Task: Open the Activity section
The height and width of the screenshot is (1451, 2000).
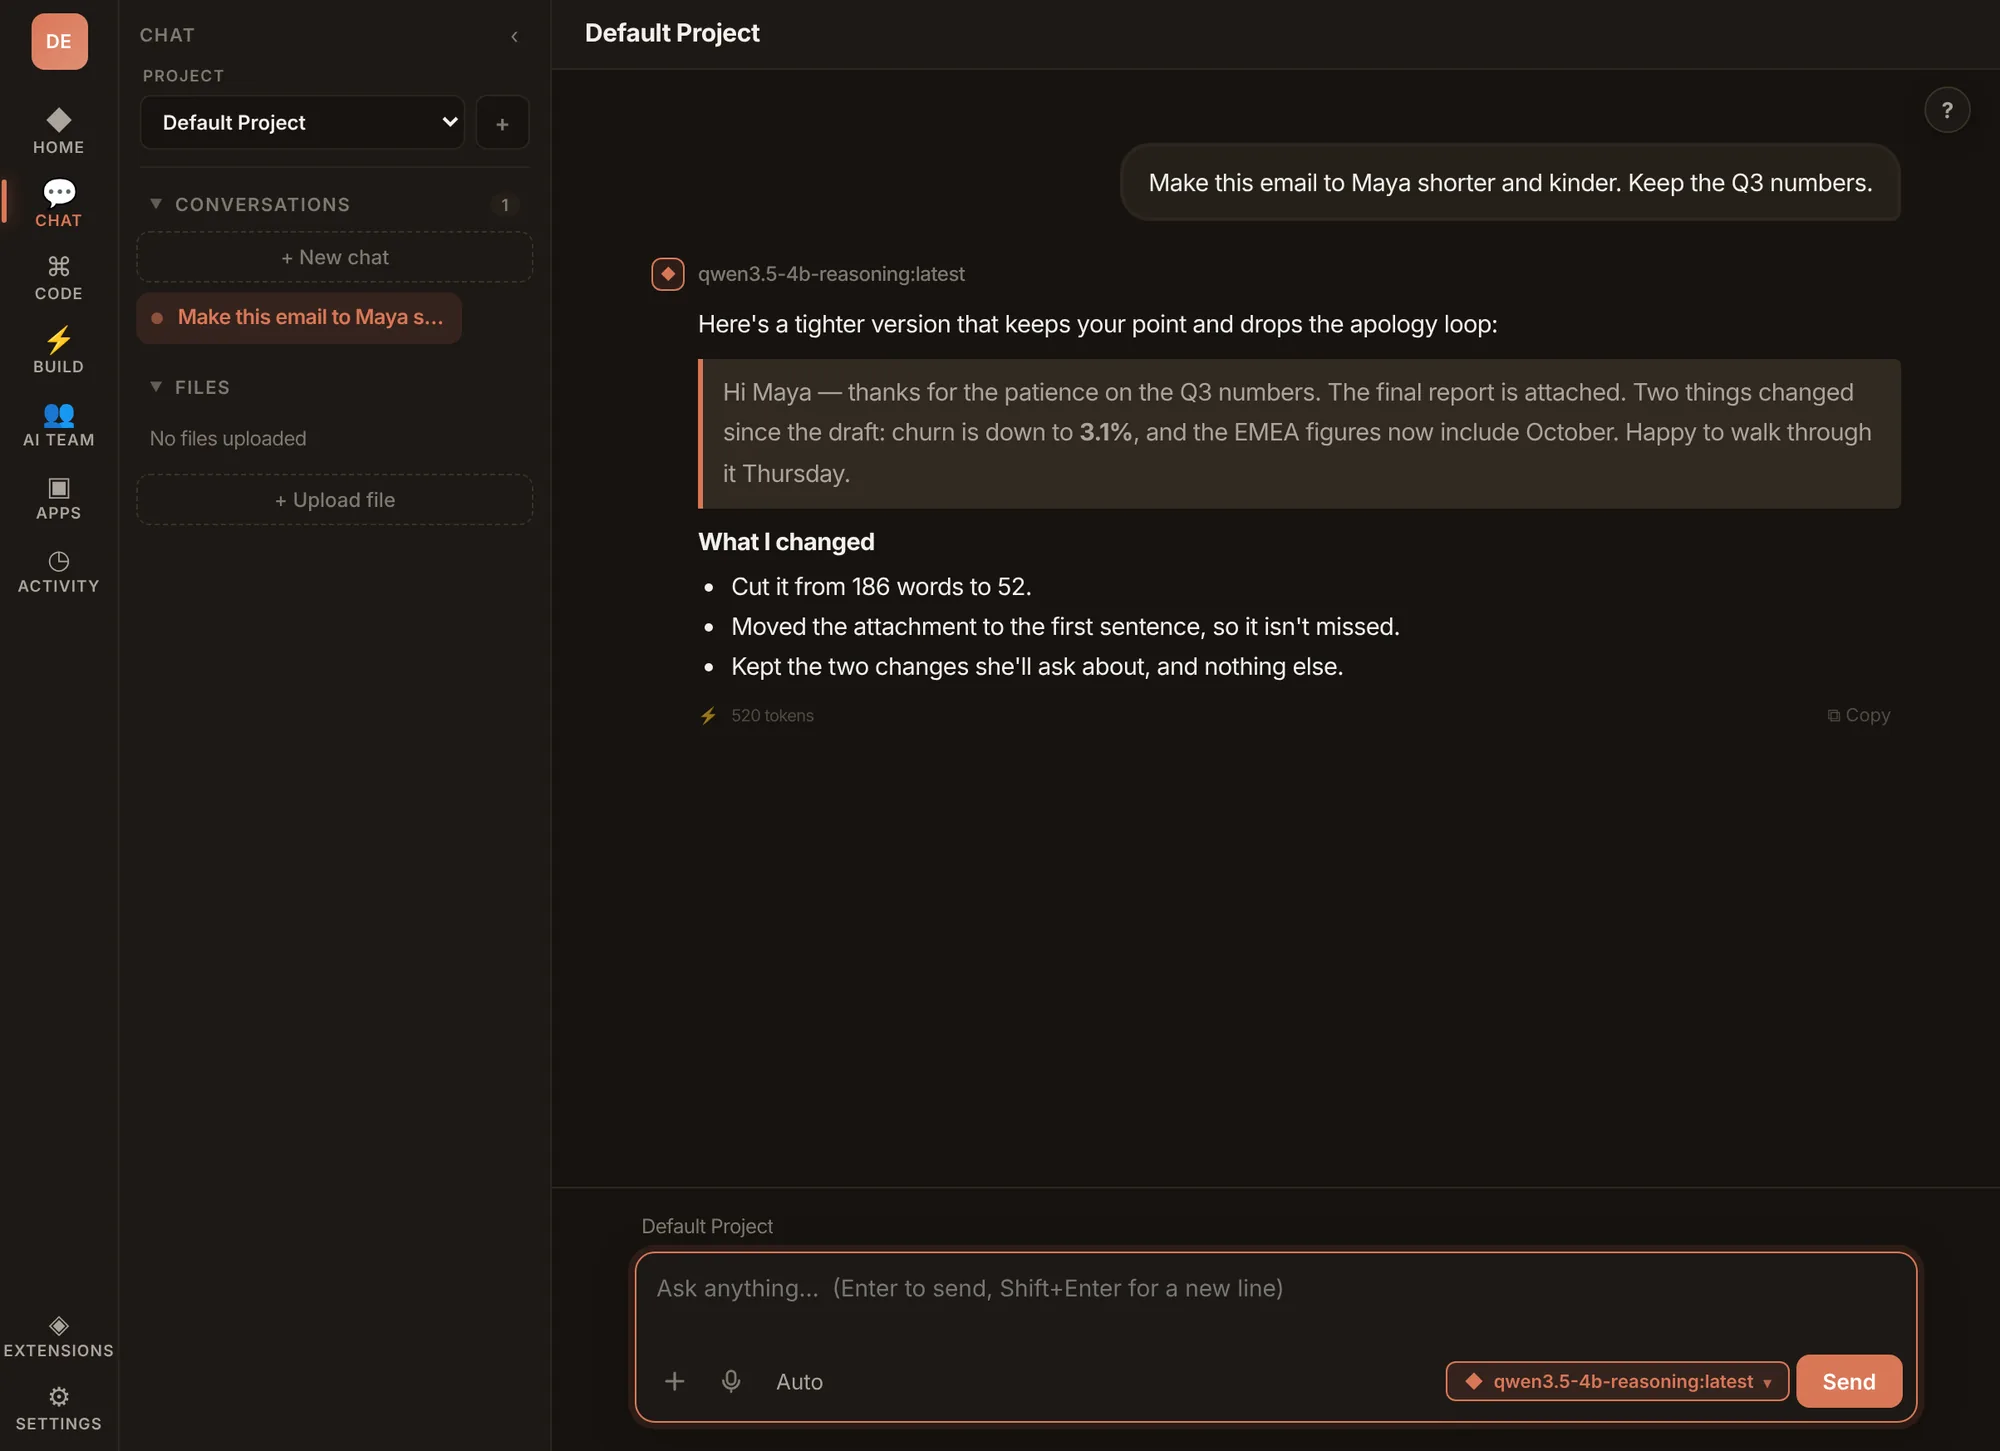Action: click(58, 570)
